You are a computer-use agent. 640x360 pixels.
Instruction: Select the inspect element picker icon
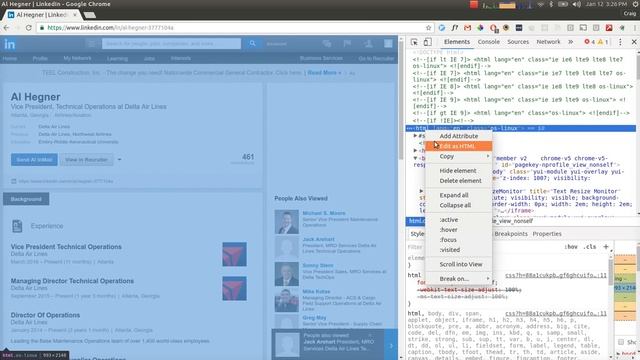click(414, 42)
